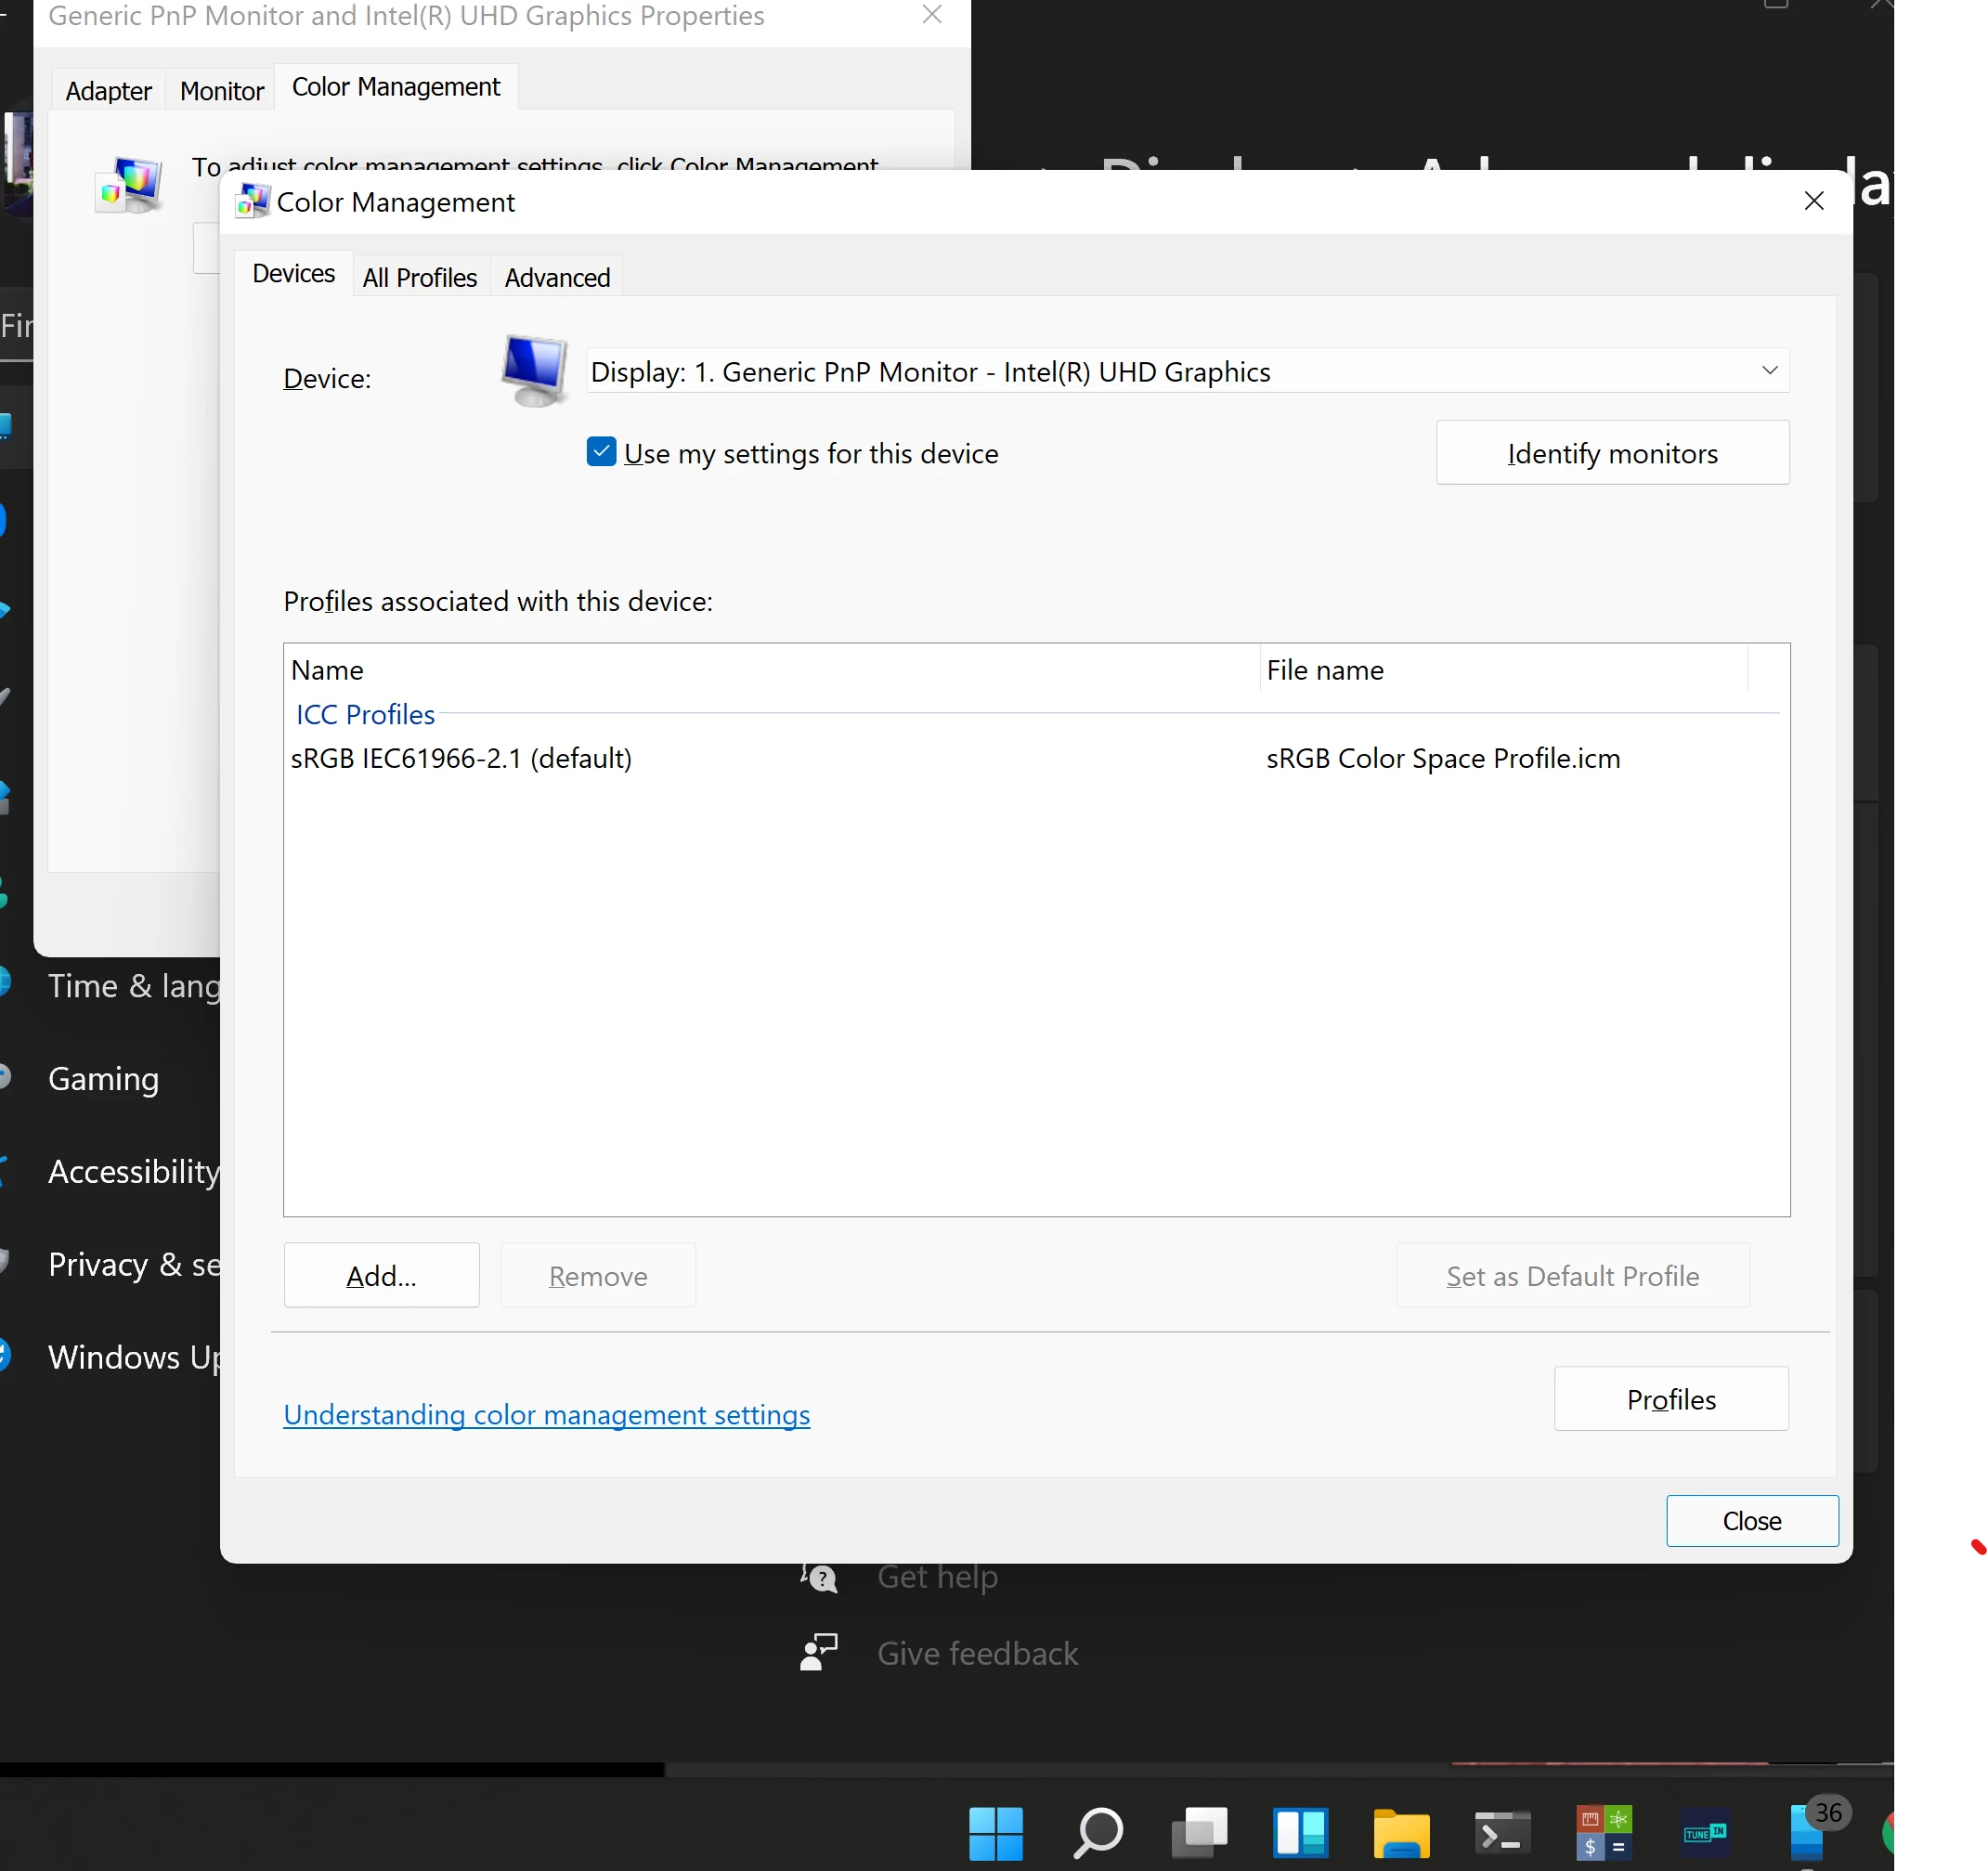Click the Identify monitors button
The height and width of the screenshot is (1871, 1988).
(x=1611, y=453)
